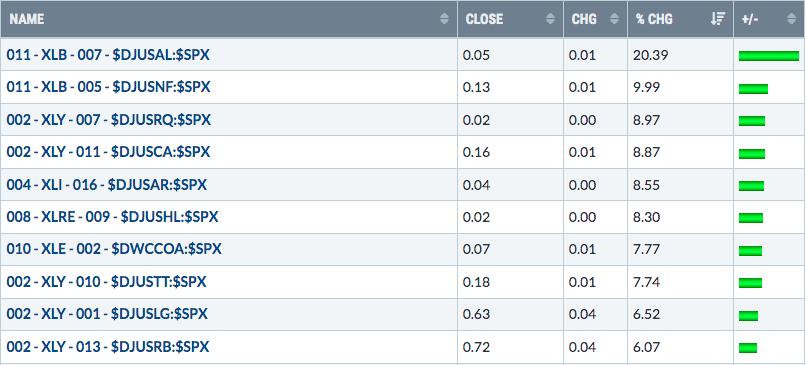The height and width of the screenshot is (365, 806).
Task: Toggle CHG column sort arrows
Action: click(x=614, y=19)
